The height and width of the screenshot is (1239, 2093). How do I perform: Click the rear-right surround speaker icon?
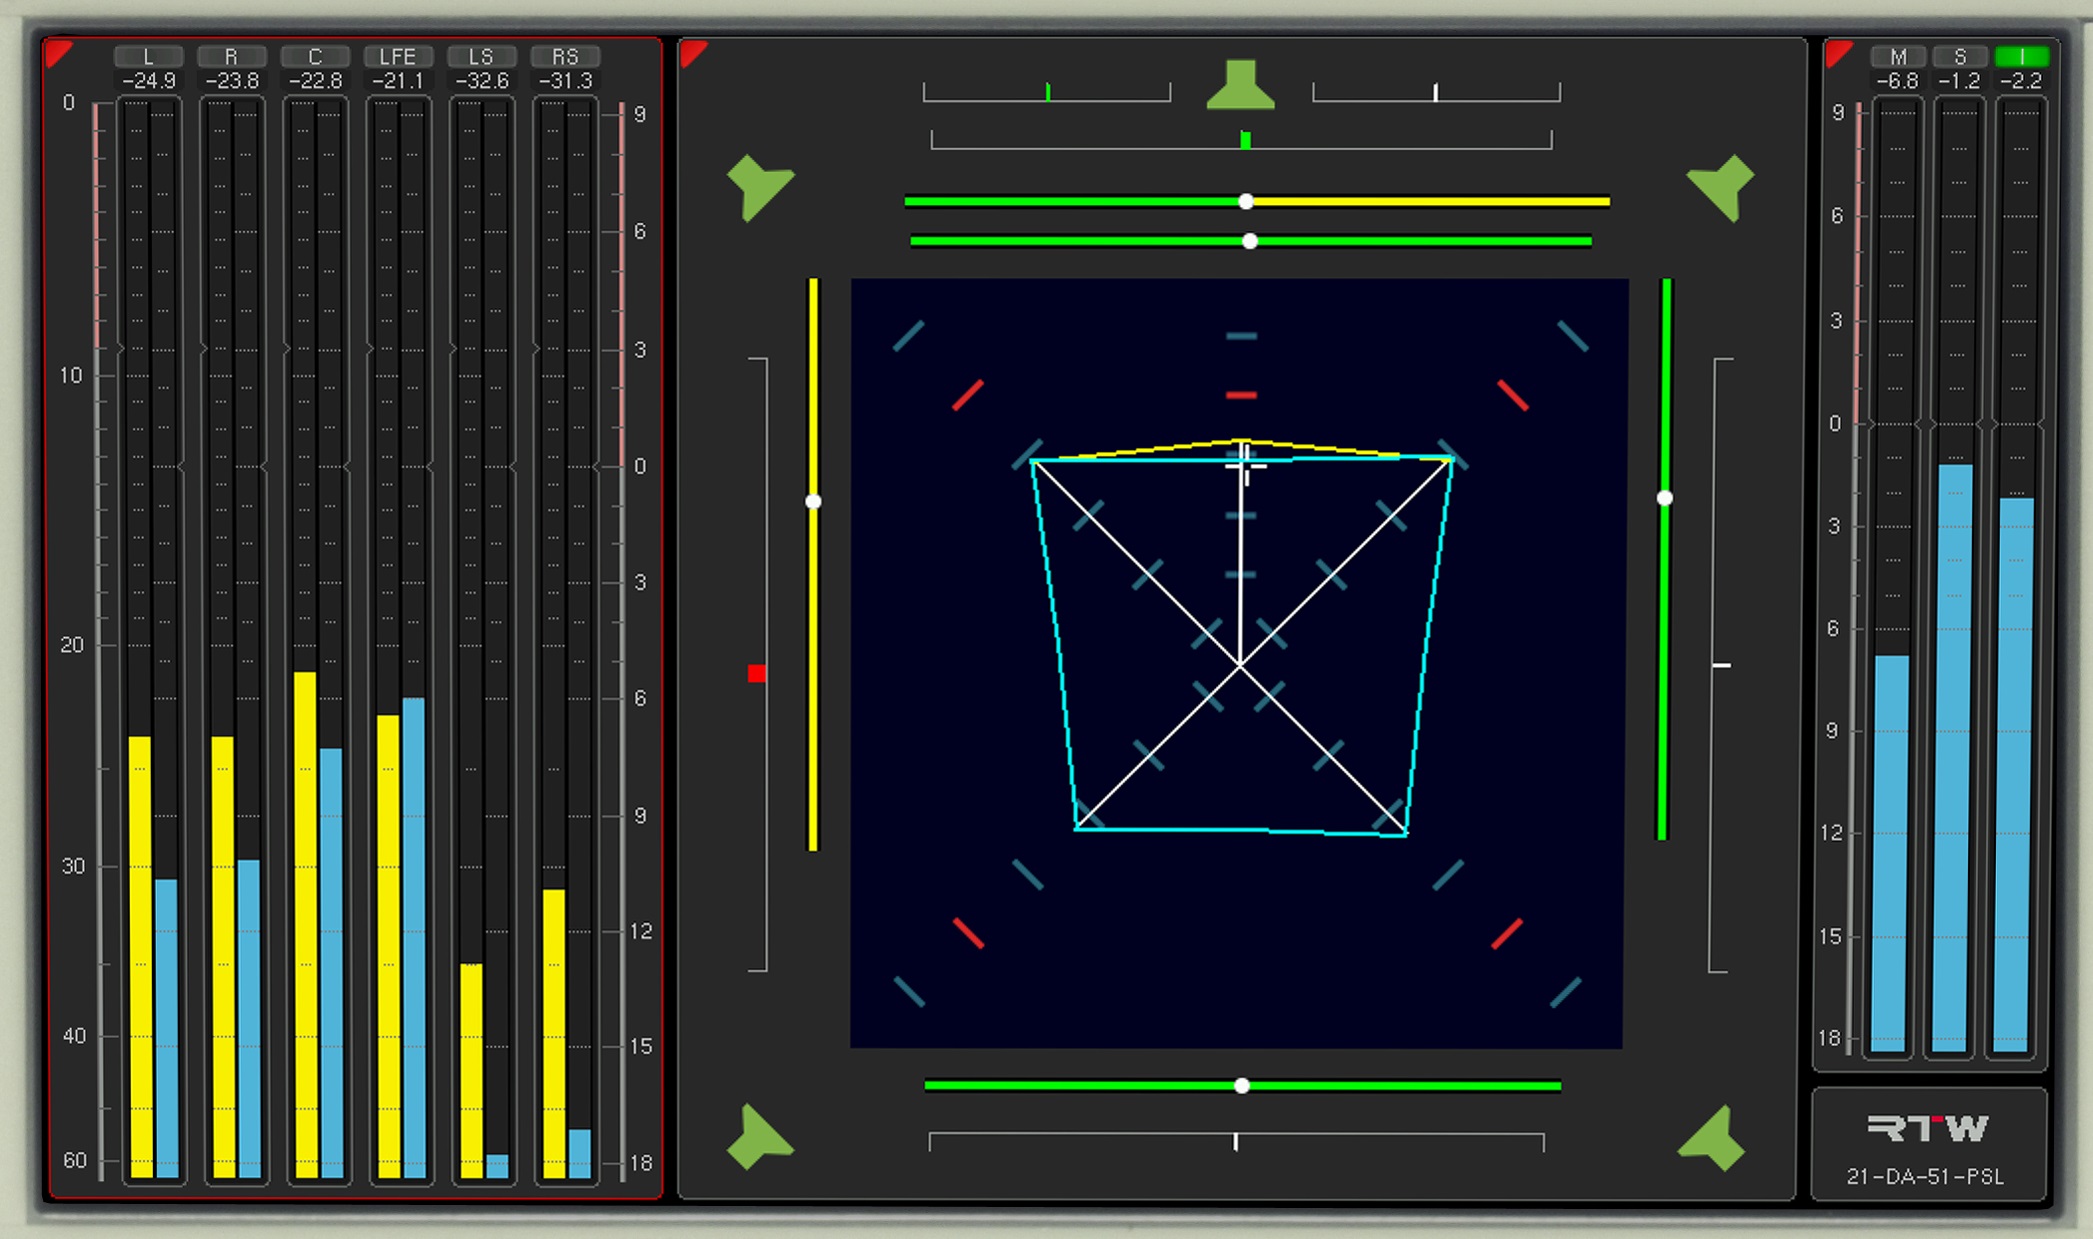tap(1712, 1138)
